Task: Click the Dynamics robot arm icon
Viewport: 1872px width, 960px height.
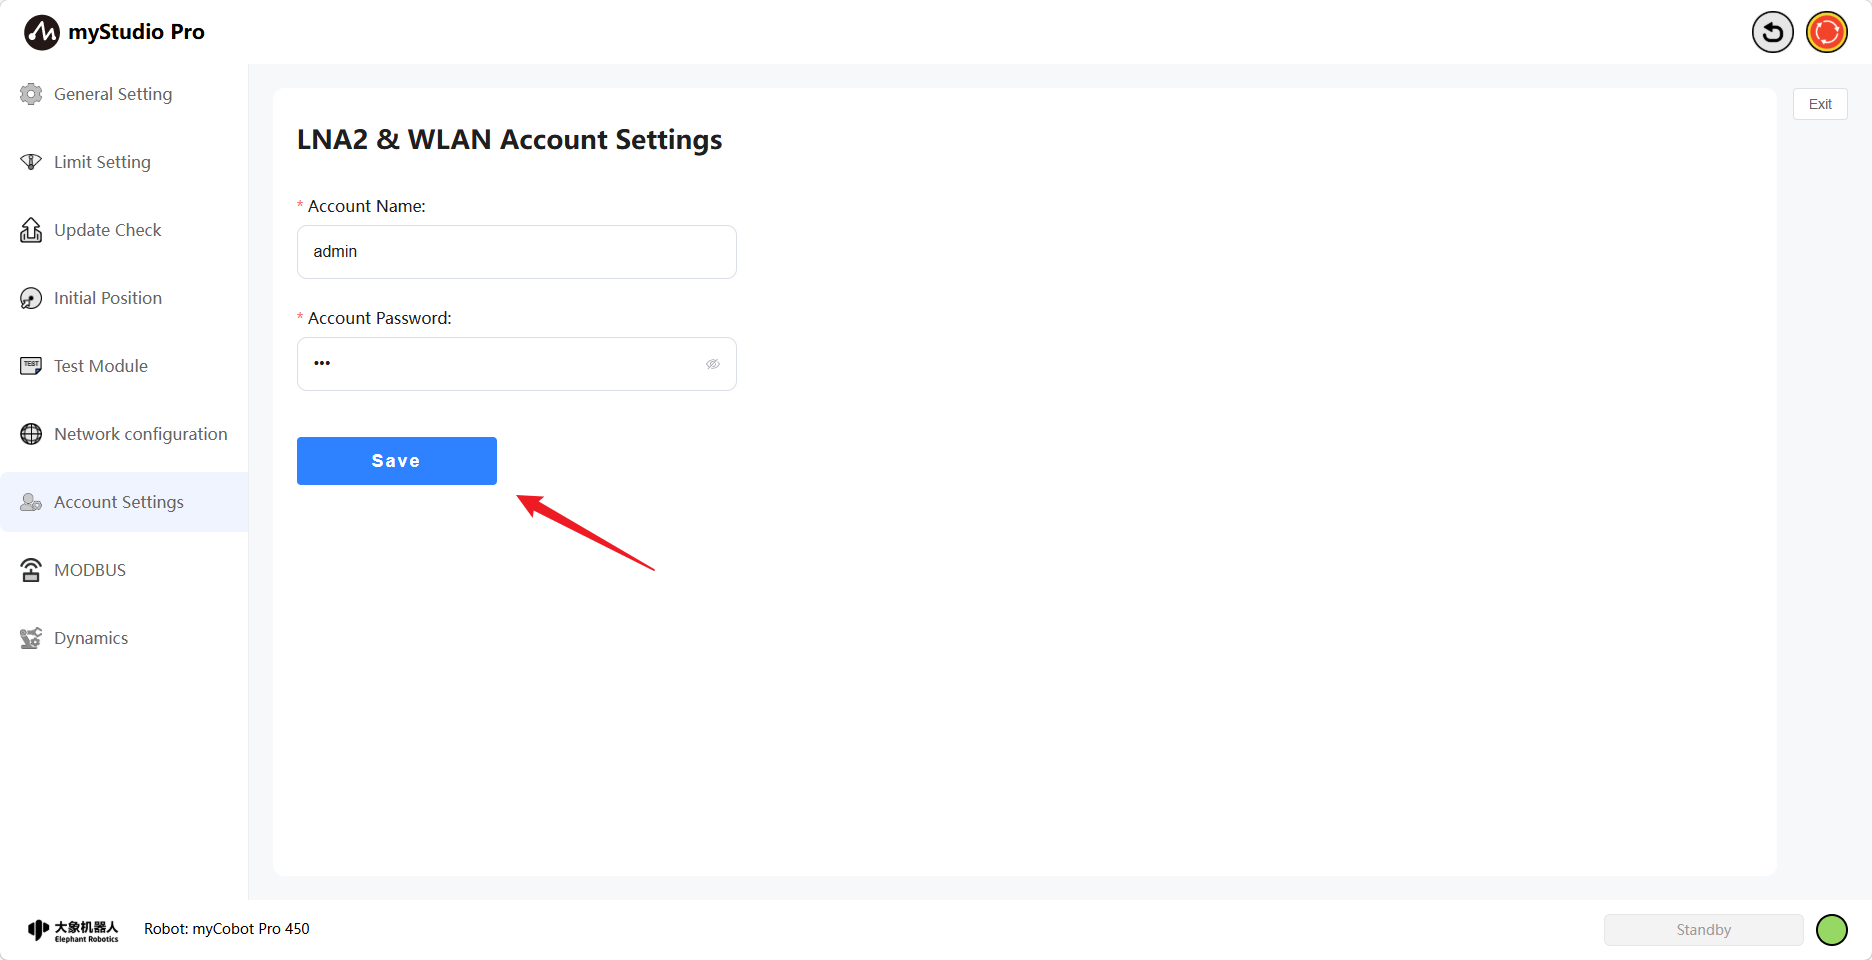Action: point(31,638)
